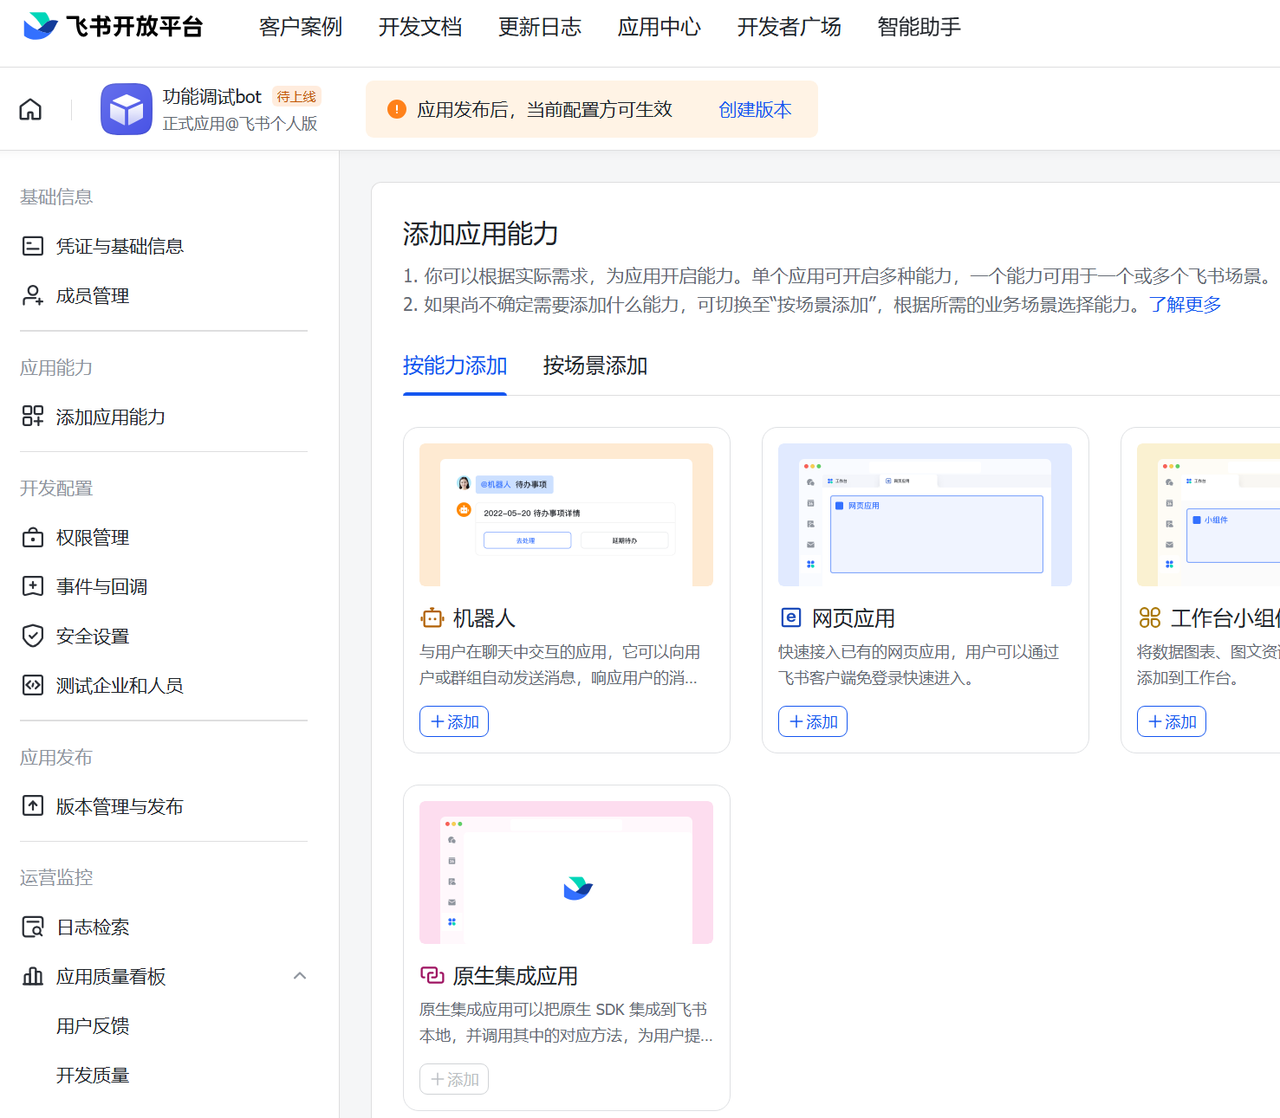The image size is (1280, 1118).
Task: Open 应用中心 in the top navigation
Action: click(659, 27)
